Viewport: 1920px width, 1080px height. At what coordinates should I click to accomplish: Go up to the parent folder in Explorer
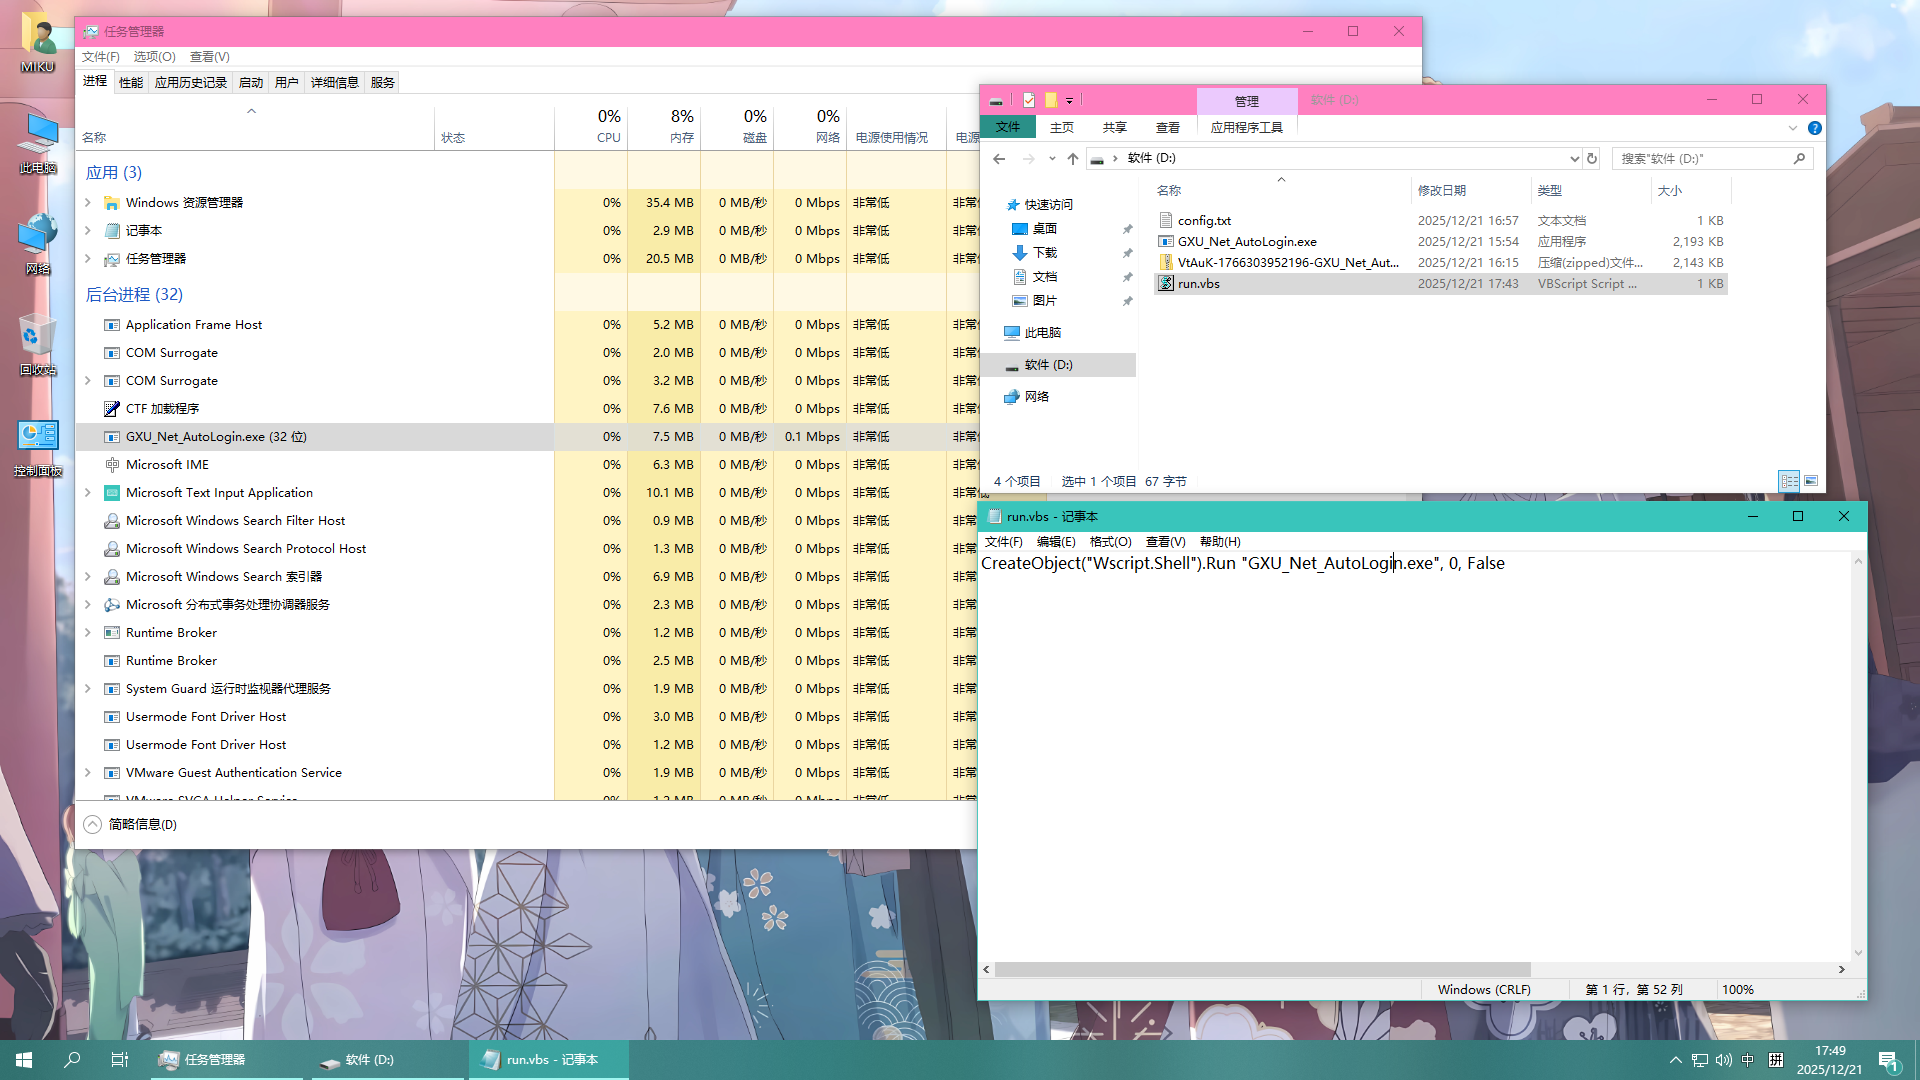click(1072, 158)
